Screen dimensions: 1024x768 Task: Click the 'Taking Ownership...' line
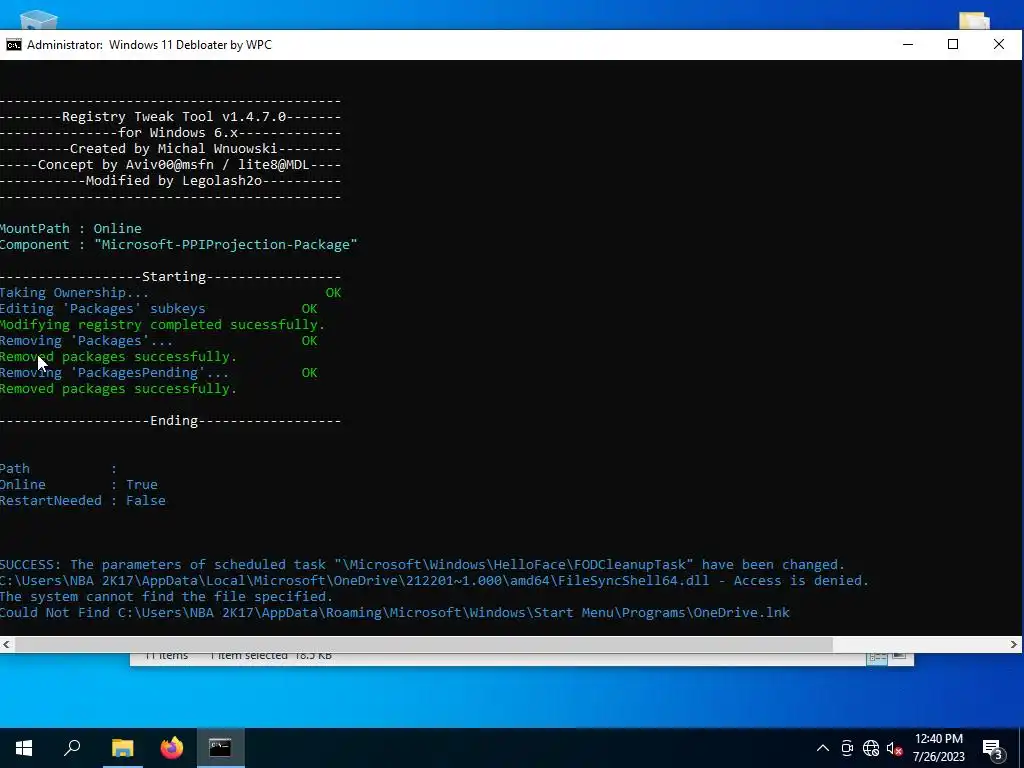coord(74,293)
